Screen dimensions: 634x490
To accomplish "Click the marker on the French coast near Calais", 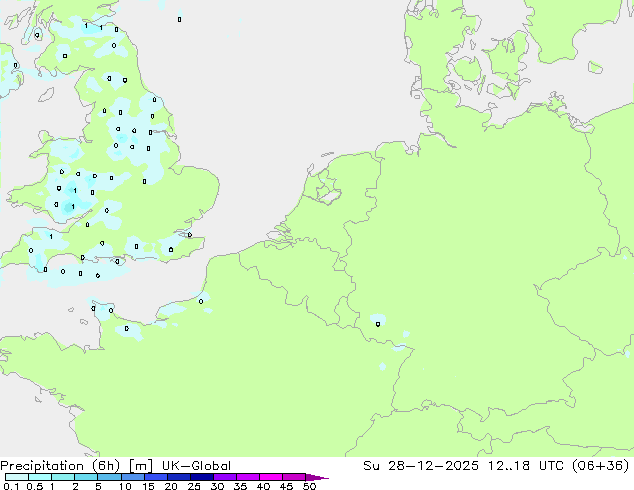I will [x=201, y=300].
